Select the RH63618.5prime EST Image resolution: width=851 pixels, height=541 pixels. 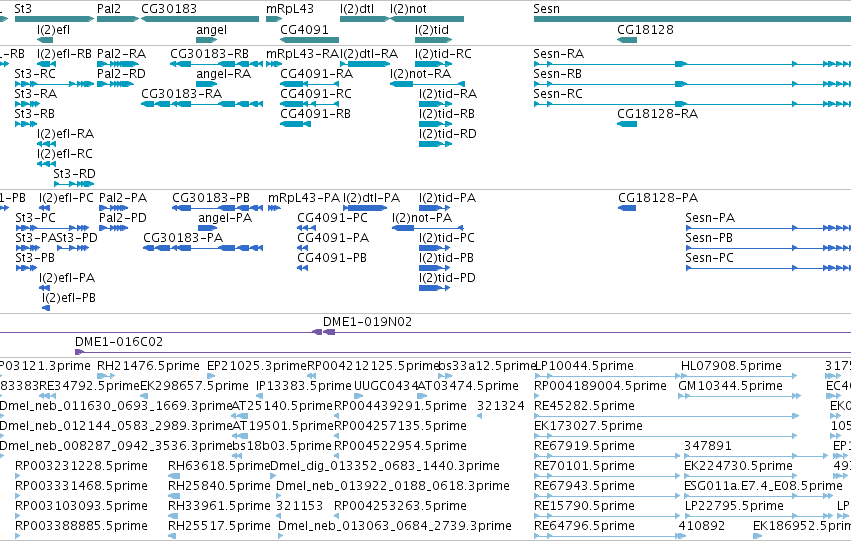pos(174,475)
